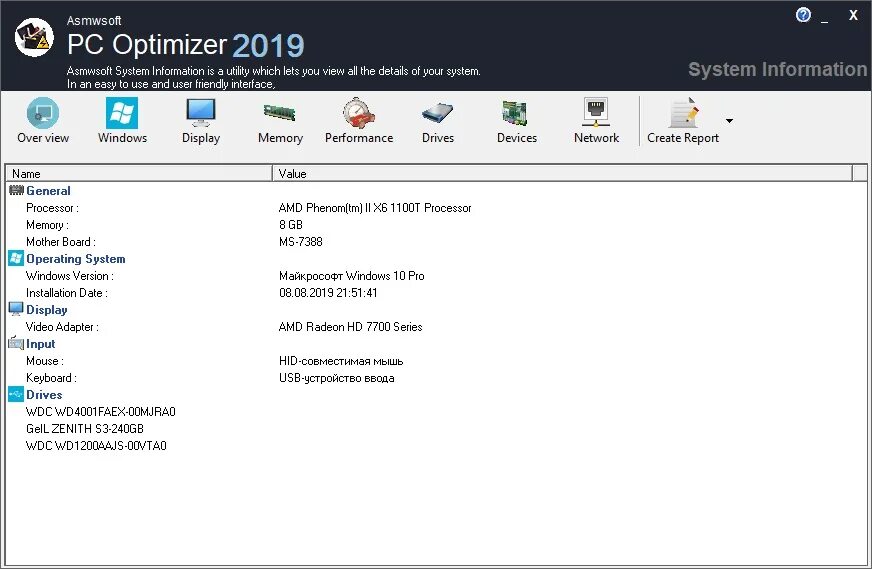Select the Input group heading
Screen dimensions: 872x569
(x=41, y=344)
